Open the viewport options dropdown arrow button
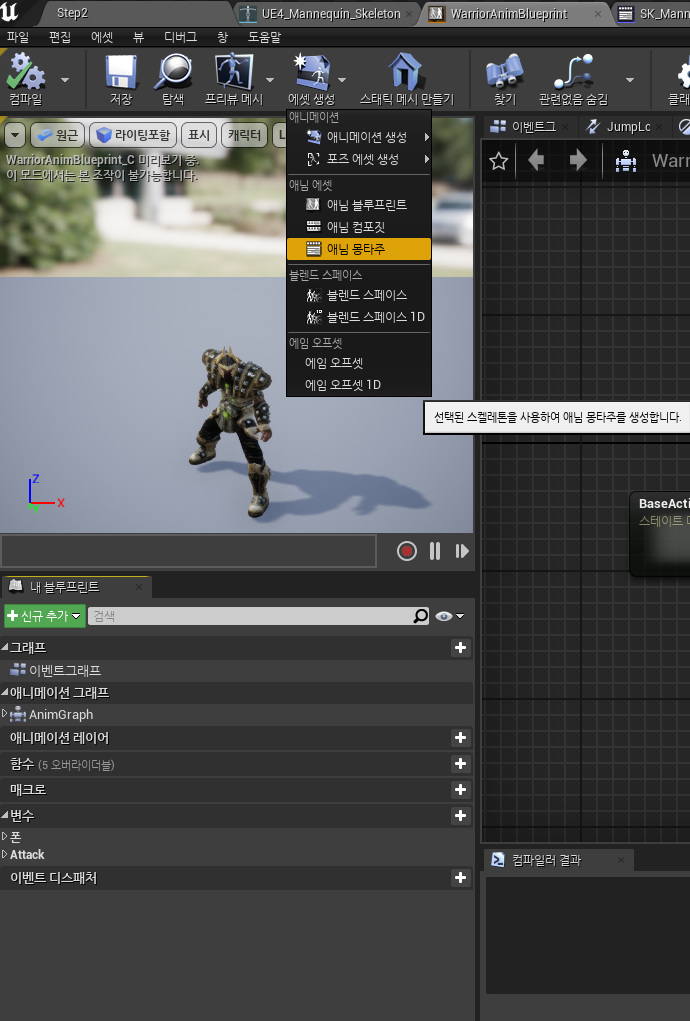The image size is (690, 1021). coord(15,135)
